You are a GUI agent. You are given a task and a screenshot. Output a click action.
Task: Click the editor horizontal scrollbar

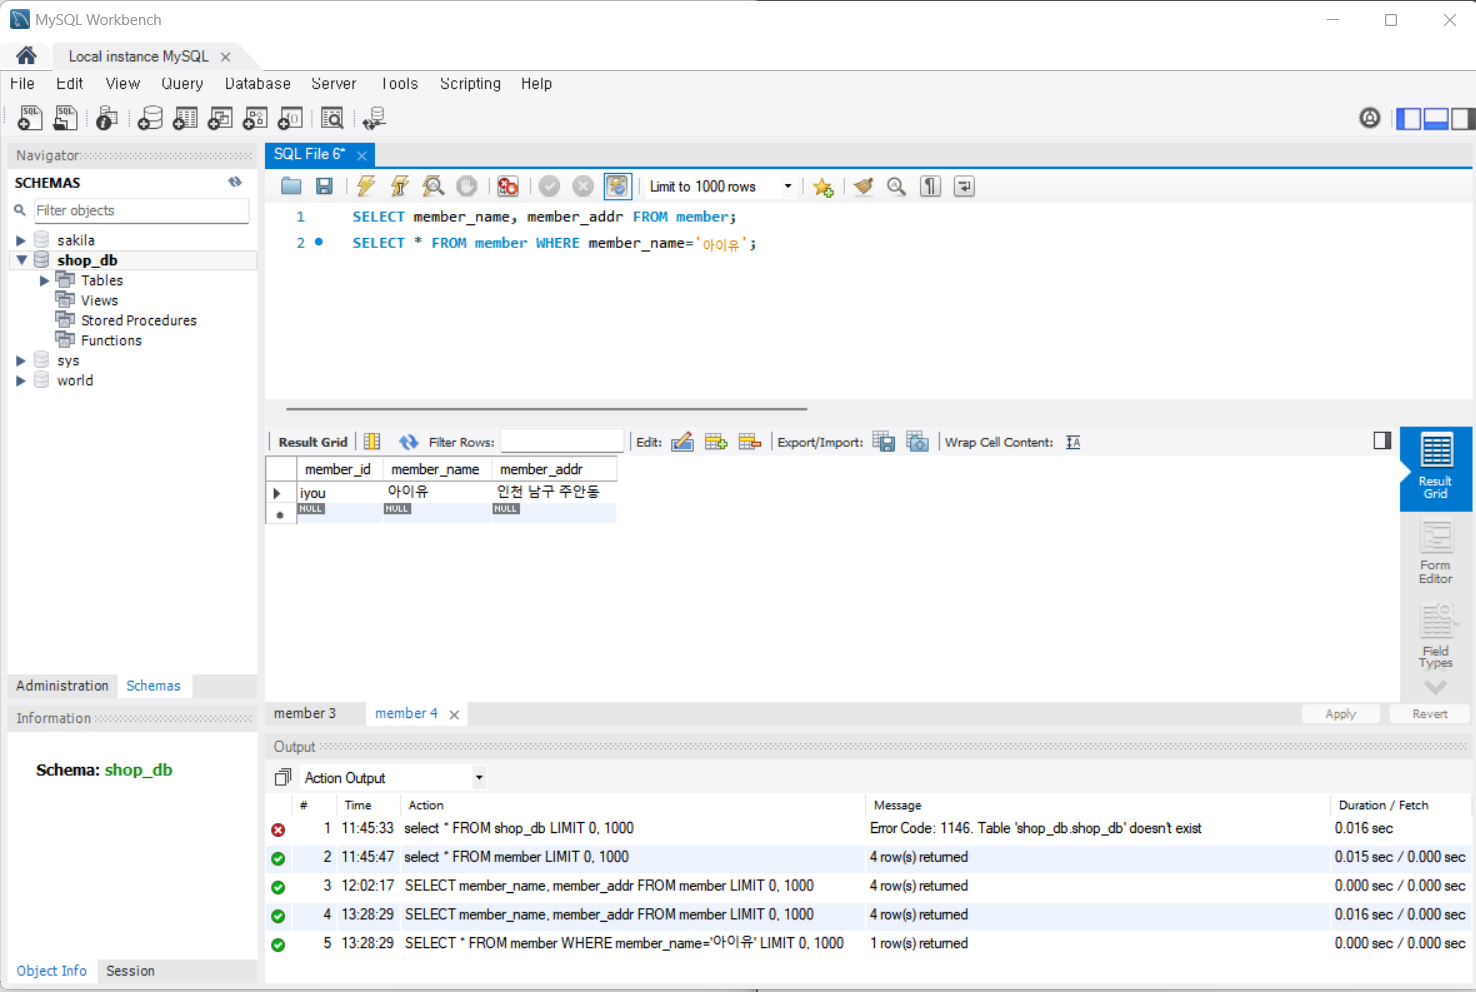coord(547,408)
